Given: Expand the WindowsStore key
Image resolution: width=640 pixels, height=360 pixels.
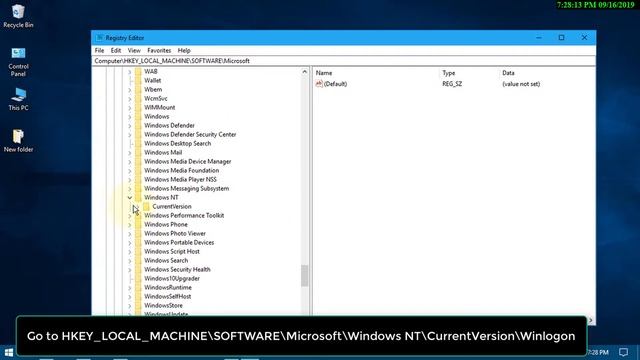Looking at the screenshot, I should [130, 306].
